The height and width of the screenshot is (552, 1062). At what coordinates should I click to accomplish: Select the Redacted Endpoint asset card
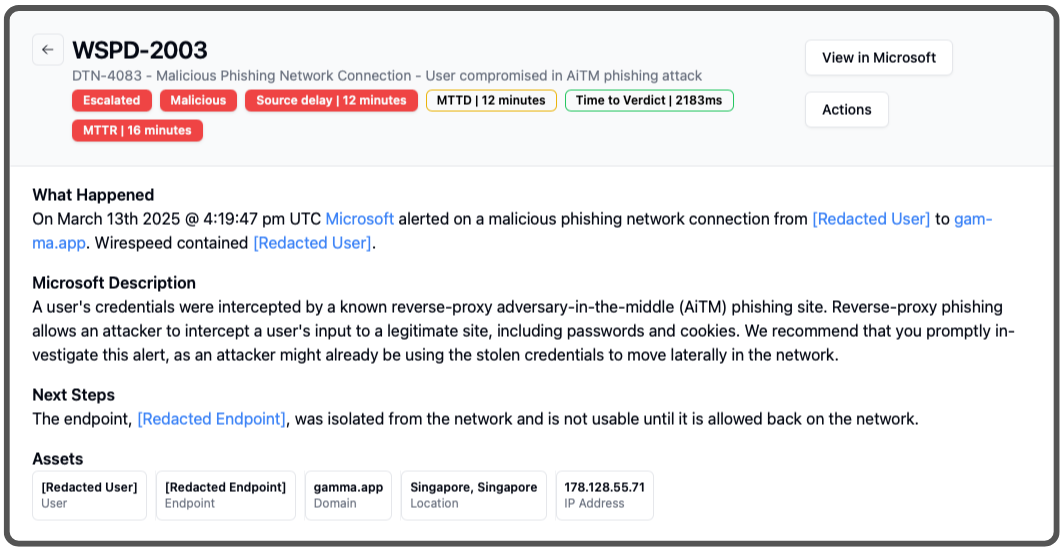pos(225,495)
